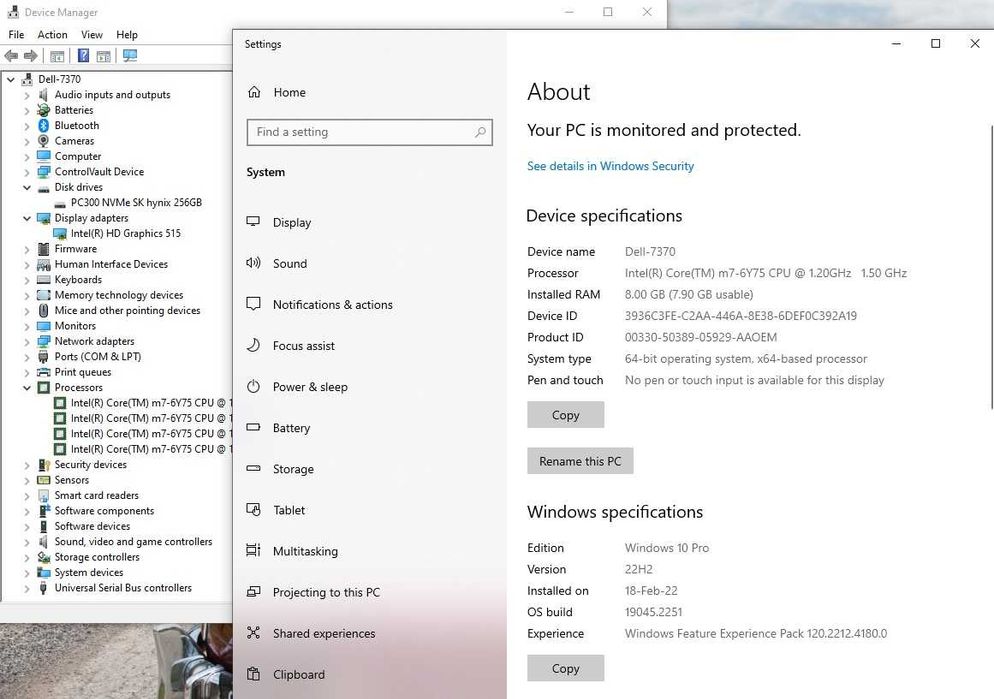Select Ports (COM & LPT) in tree

(x=98, y=357)
